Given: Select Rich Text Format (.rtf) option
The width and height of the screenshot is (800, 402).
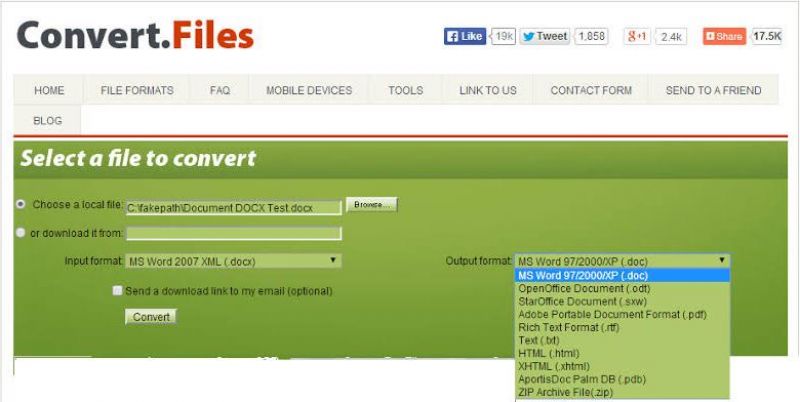Looking at the screenshot, I should point(622,328).
